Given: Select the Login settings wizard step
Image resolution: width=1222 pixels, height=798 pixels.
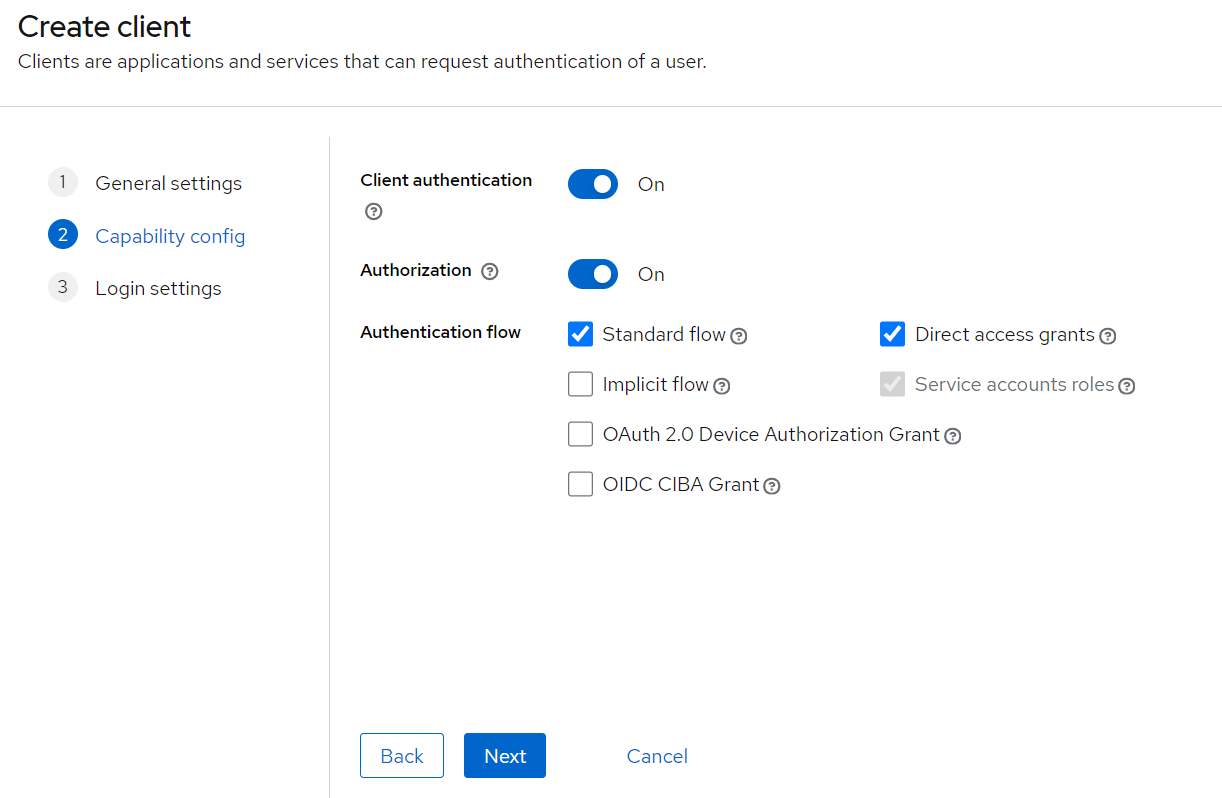Looking at the screenshot, I should pos(158,288).
